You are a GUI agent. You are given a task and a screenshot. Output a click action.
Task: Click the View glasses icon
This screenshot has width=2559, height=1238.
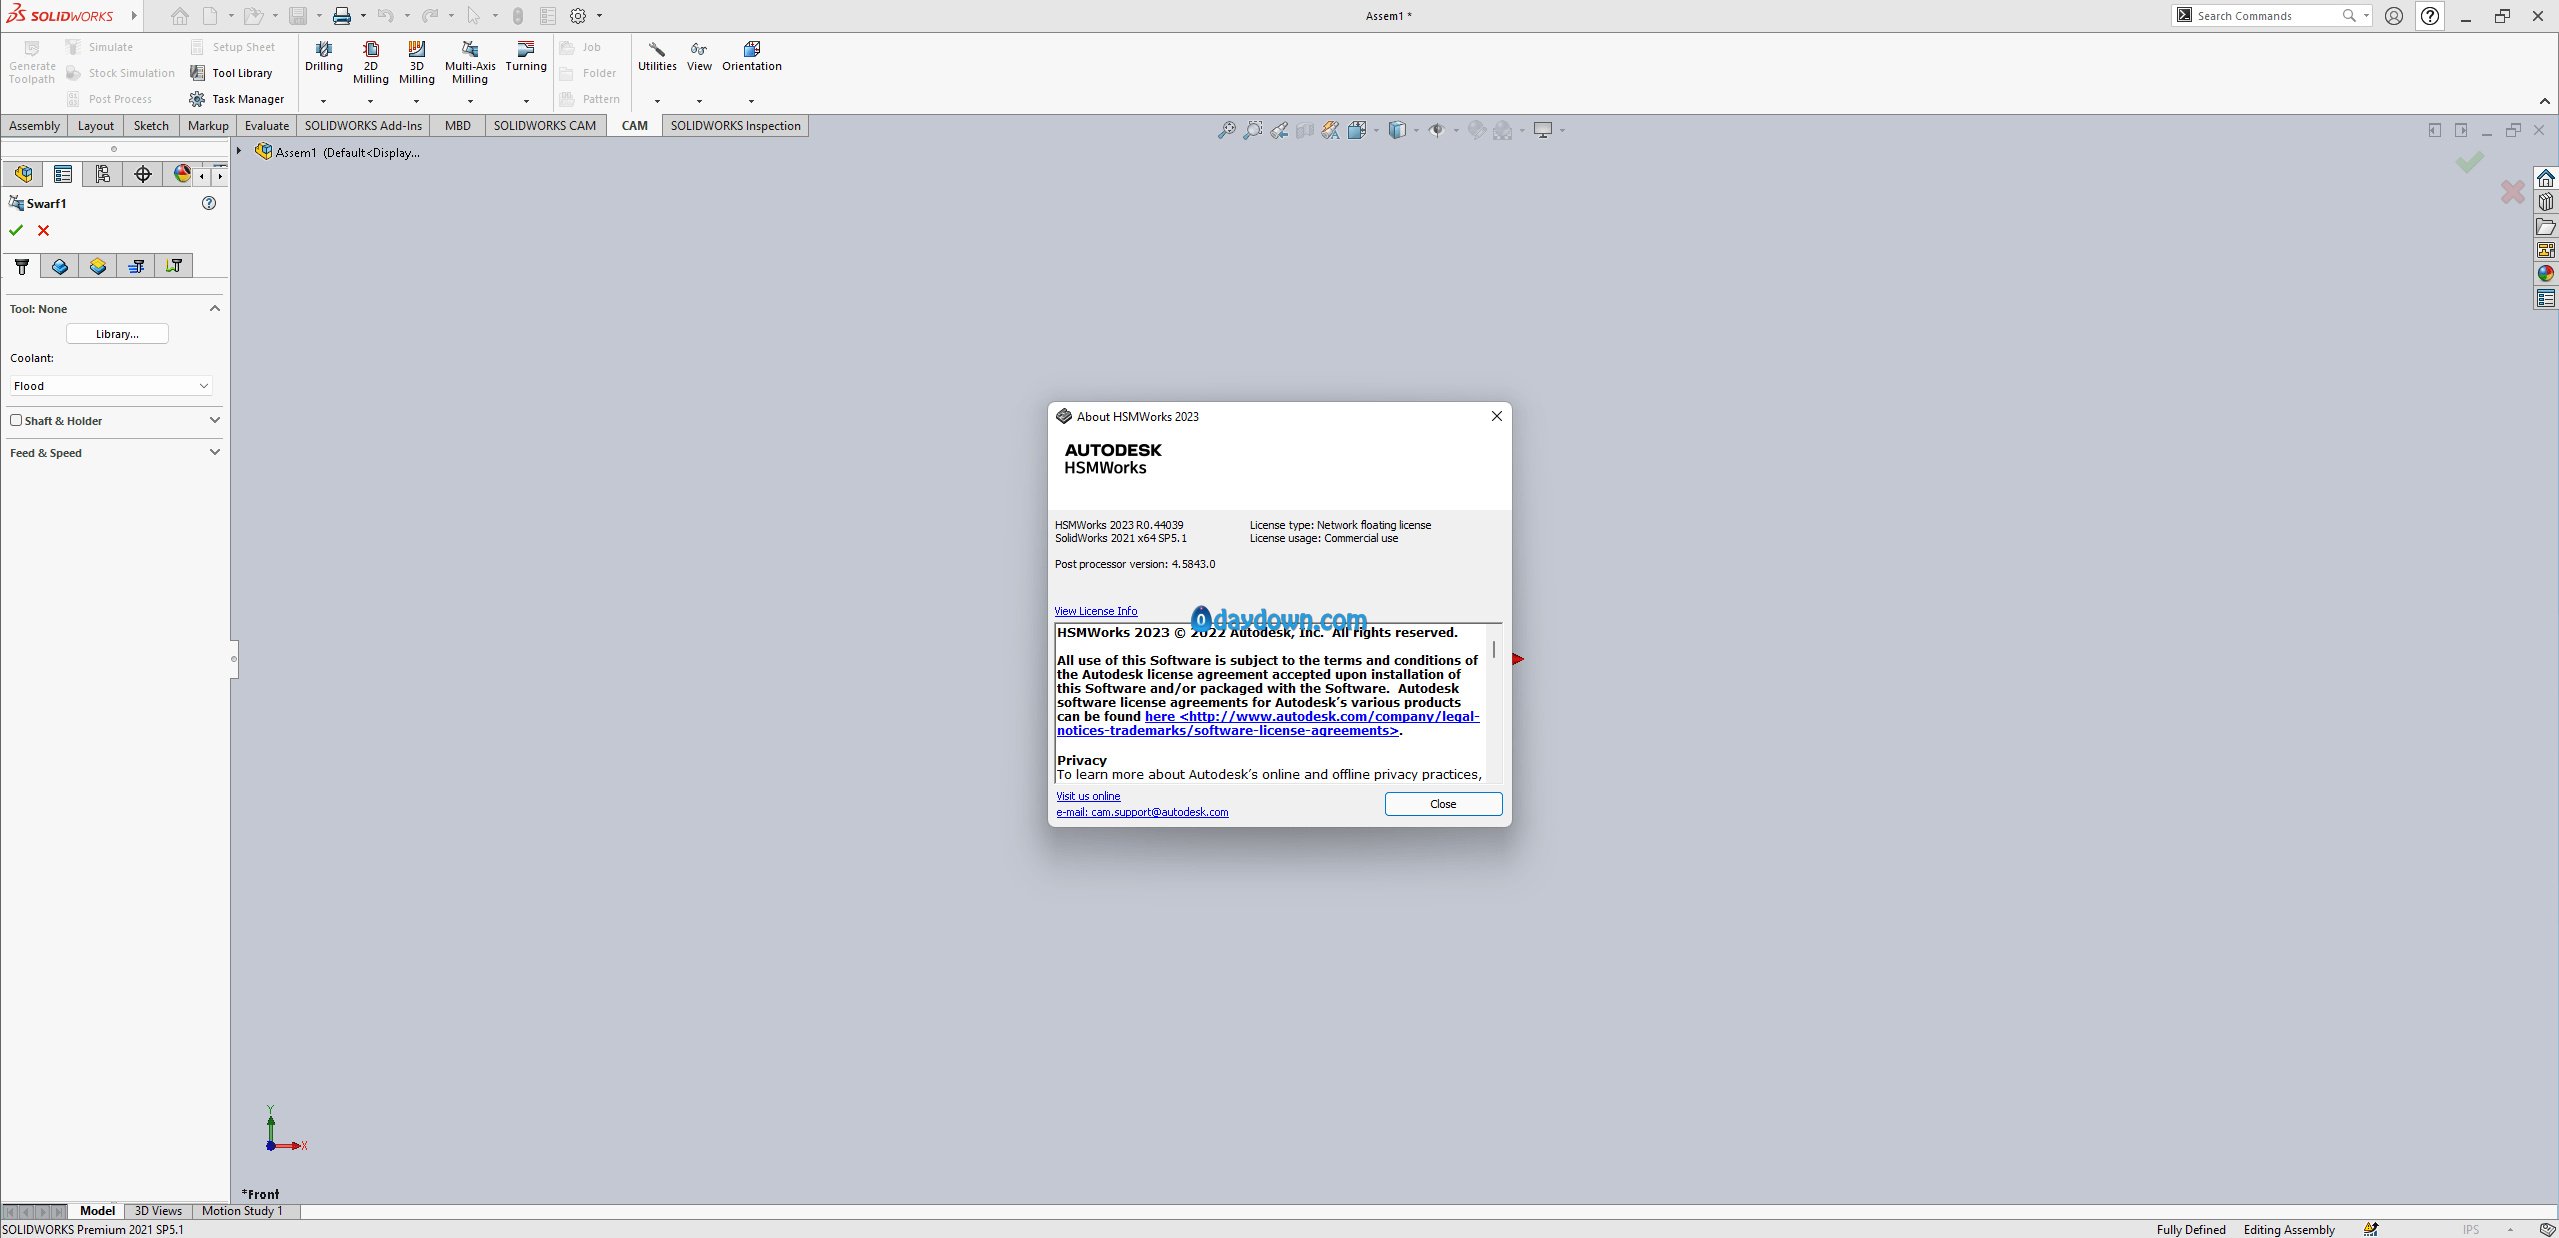tap(699, 49)
